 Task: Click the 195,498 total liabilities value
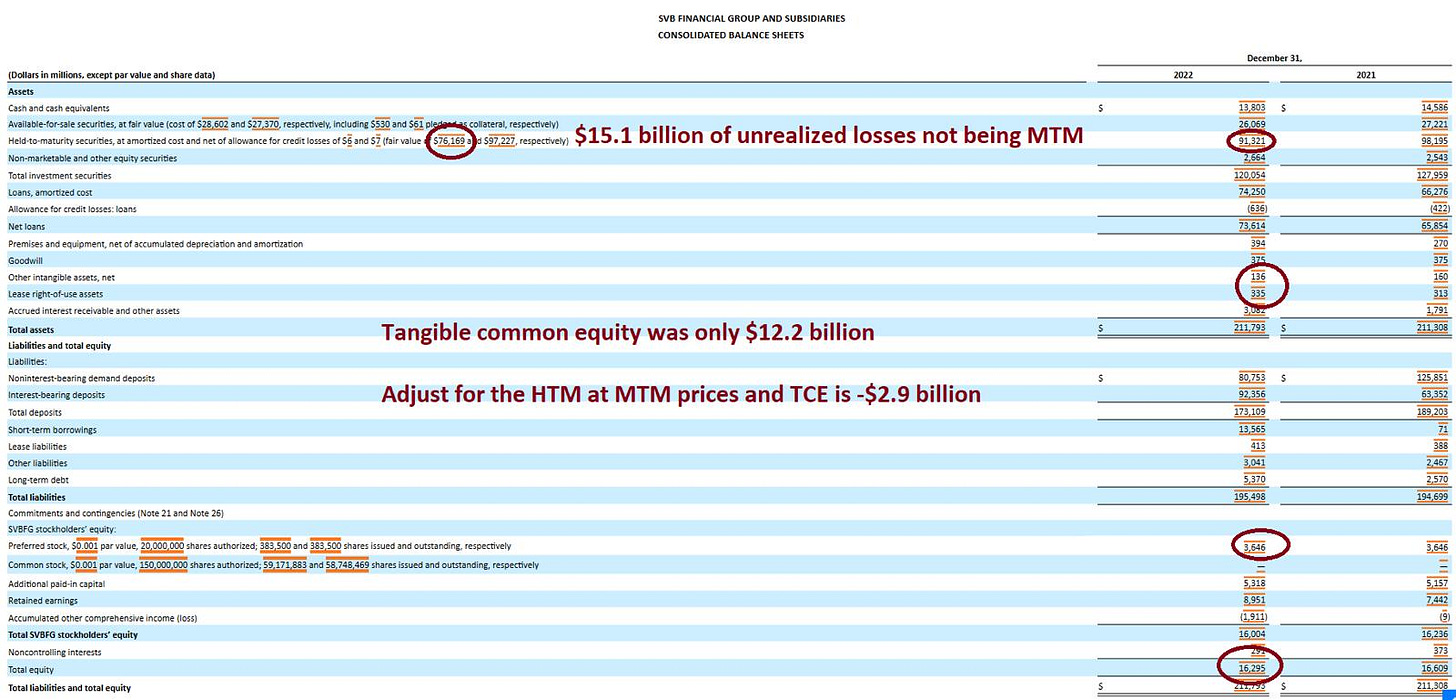point(1249,497)
